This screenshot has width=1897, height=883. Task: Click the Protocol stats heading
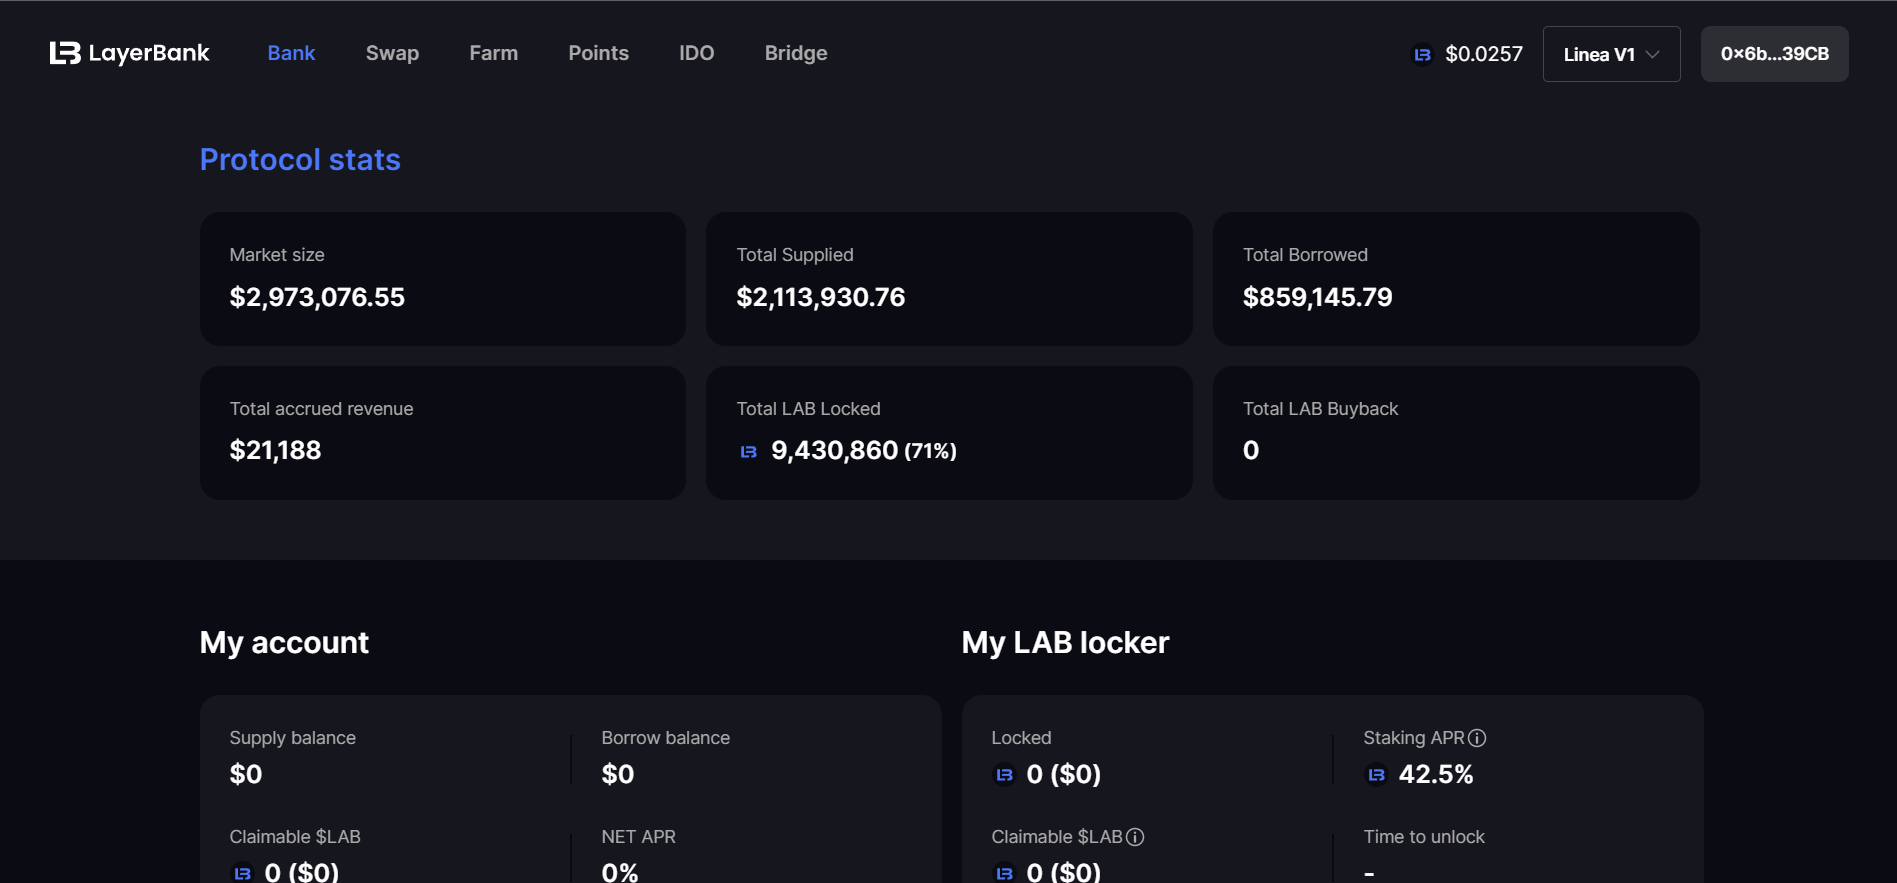[300, 160]
